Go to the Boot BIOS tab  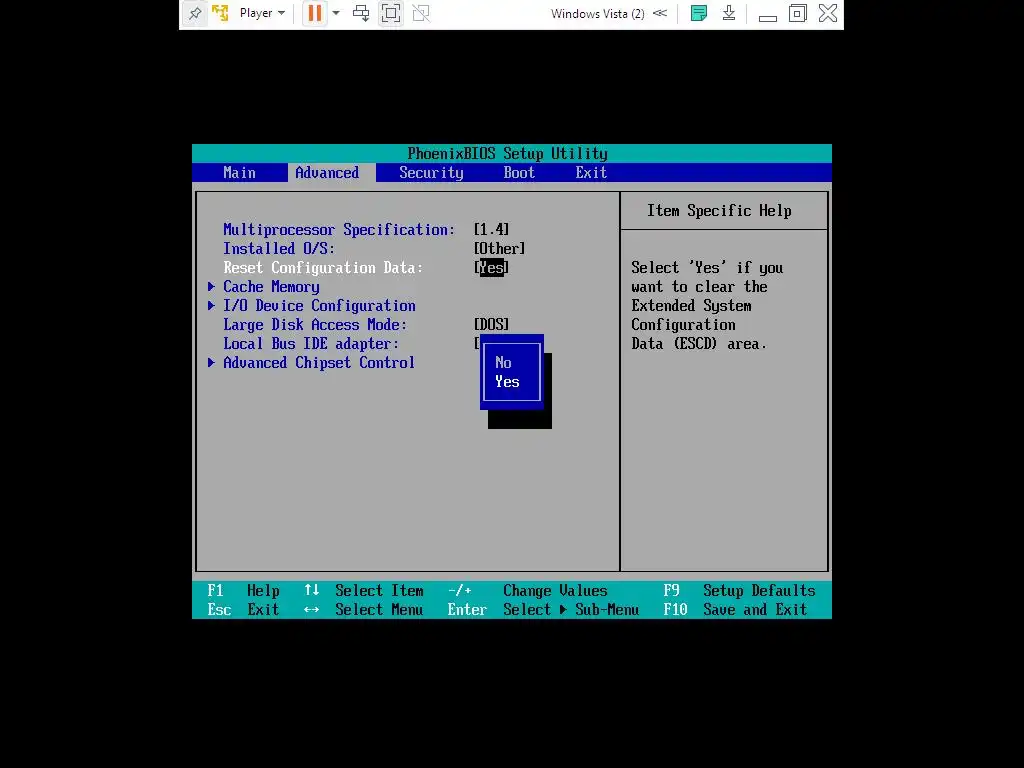[x=519, y=172]
